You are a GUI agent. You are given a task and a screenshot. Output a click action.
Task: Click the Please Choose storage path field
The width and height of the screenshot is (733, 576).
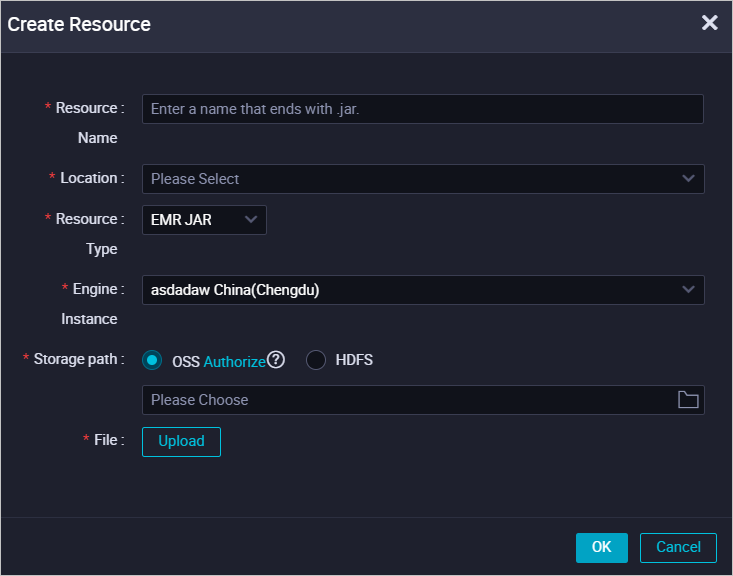tap(423, 400)
